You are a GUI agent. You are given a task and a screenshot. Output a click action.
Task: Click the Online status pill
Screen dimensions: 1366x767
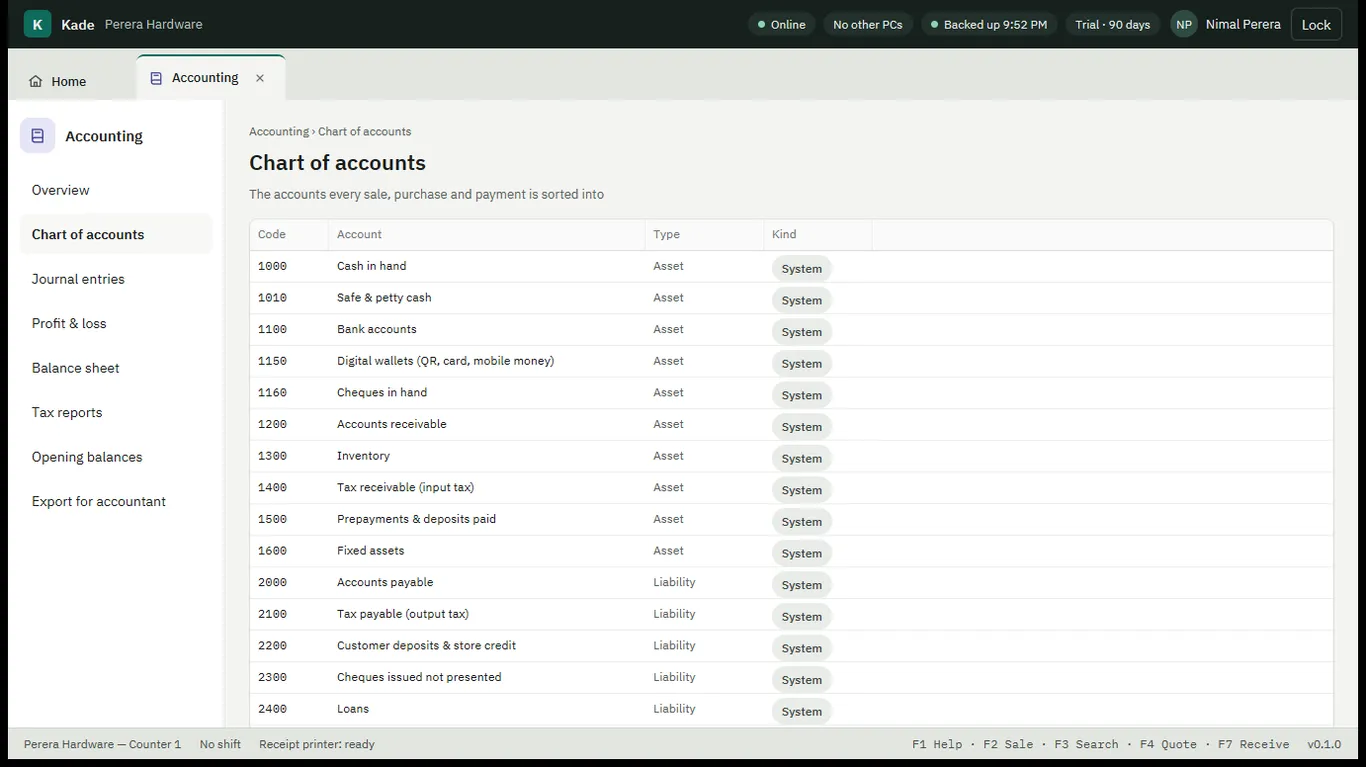pyautogui.click(x=781, y=24)
